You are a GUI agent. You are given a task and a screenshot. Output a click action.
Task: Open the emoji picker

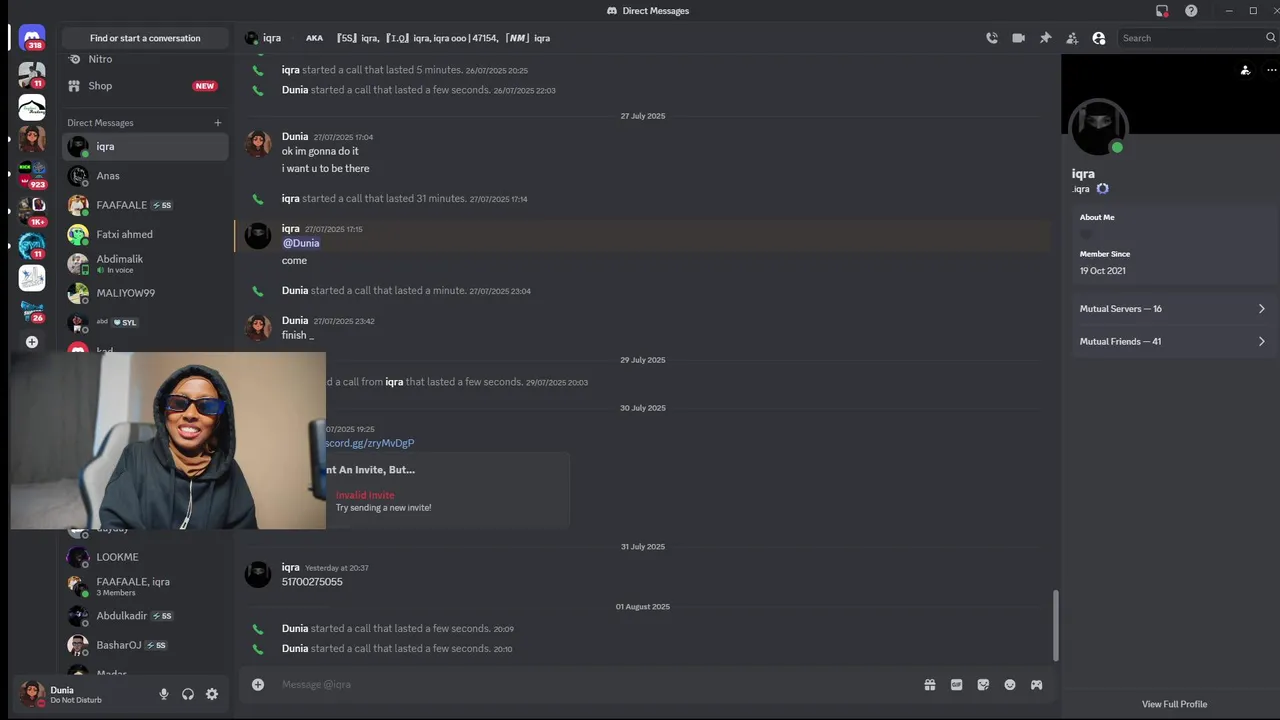pos(1010,685)
